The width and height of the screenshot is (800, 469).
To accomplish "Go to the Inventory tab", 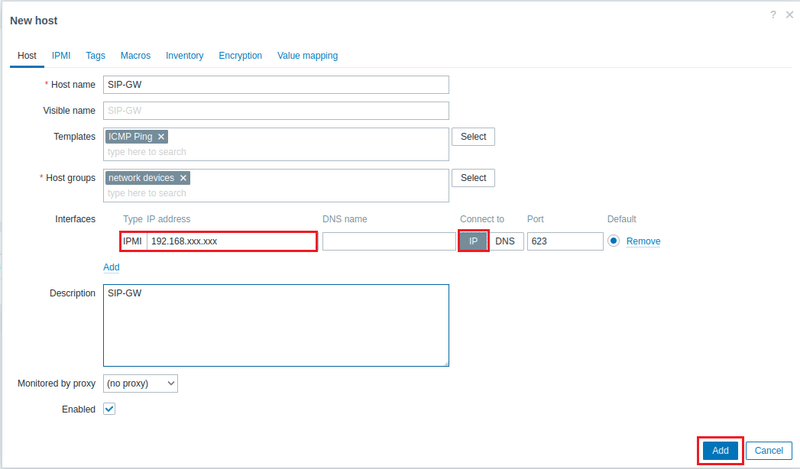I will [184, 56].
